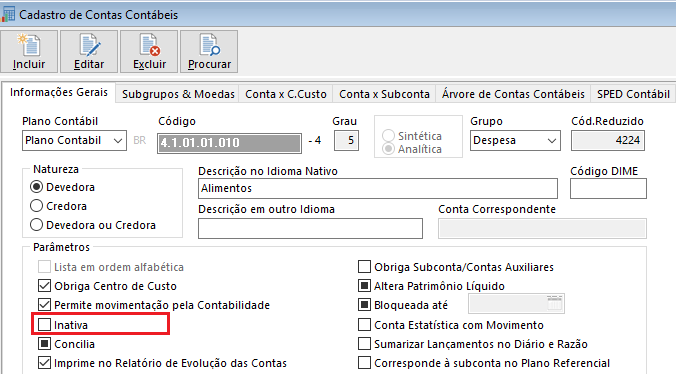This screenshot has height=374, width=676.
Task: Select the Sintética radio button
Action: coord(388,136)
